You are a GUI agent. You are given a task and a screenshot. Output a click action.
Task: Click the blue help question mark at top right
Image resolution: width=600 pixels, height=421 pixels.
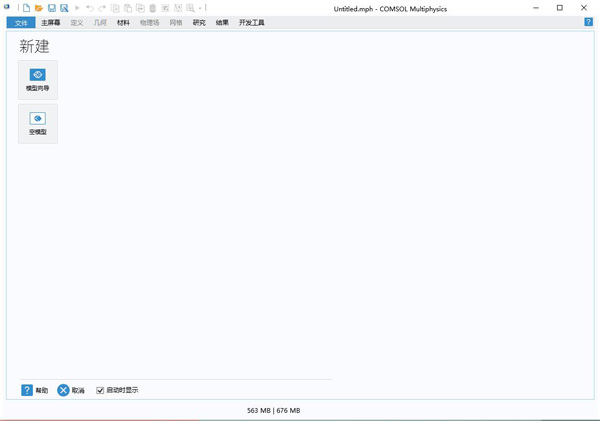coord(588,22)
